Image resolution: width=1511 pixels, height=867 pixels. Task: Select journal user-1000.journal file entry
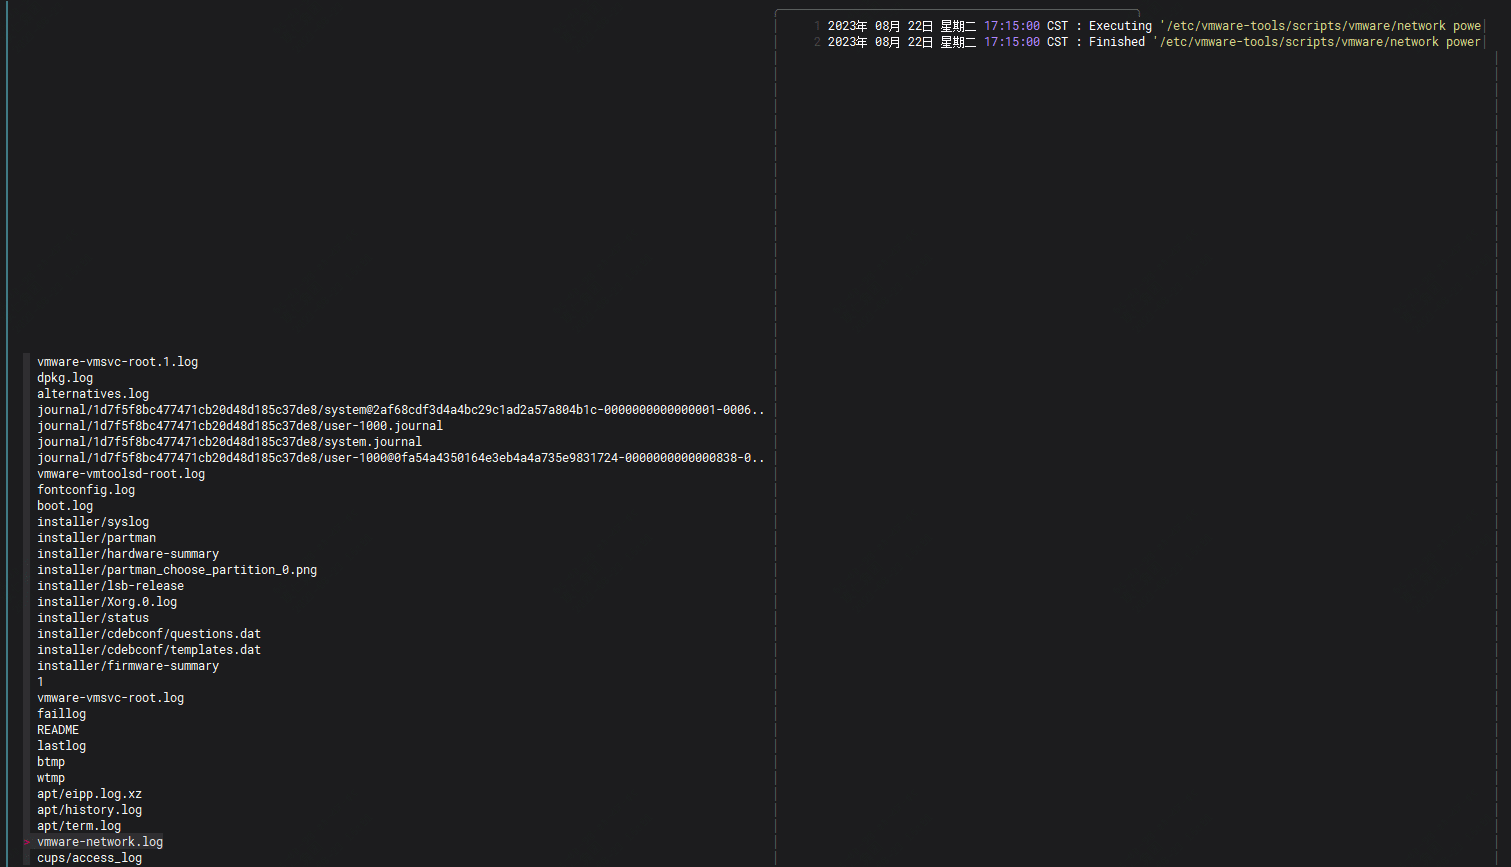pyautogui.click(x=240, y=426)
